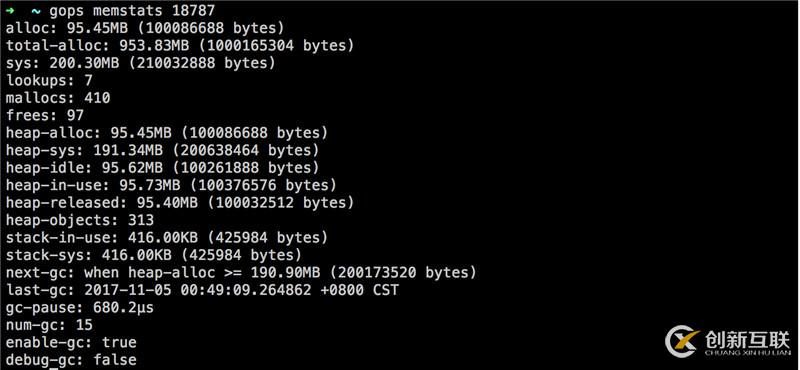Click the sys: 200.30MB line
This screenshot has height=370, width=800.
(141, 63)
